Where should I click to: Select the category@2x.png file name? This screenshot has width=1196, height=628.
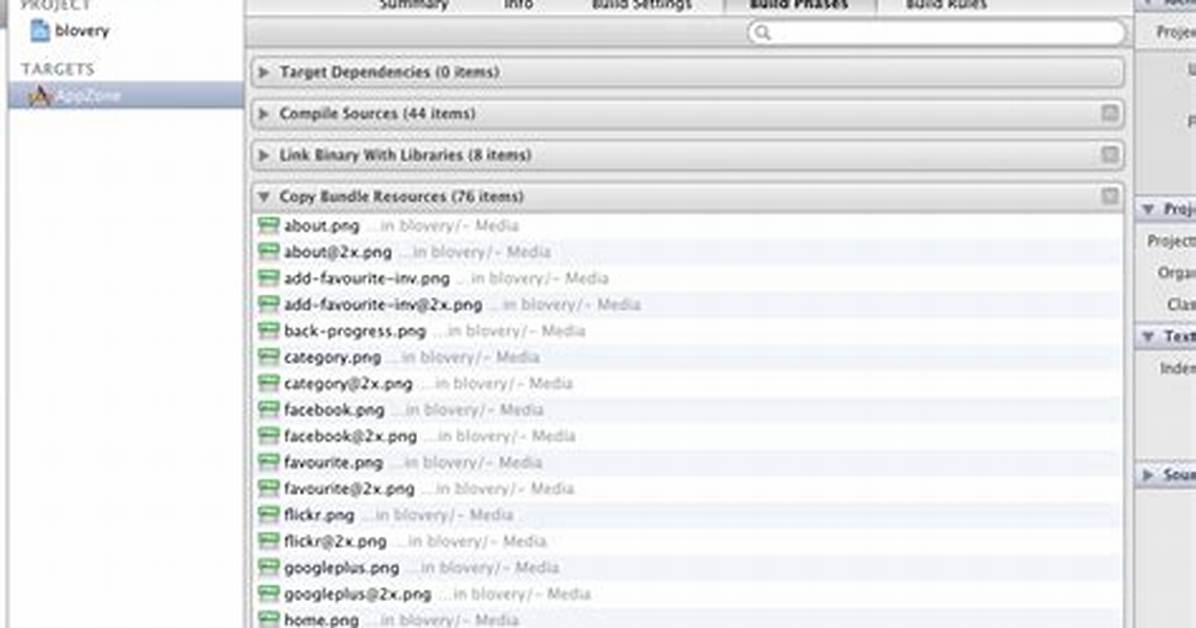(348, 384)
